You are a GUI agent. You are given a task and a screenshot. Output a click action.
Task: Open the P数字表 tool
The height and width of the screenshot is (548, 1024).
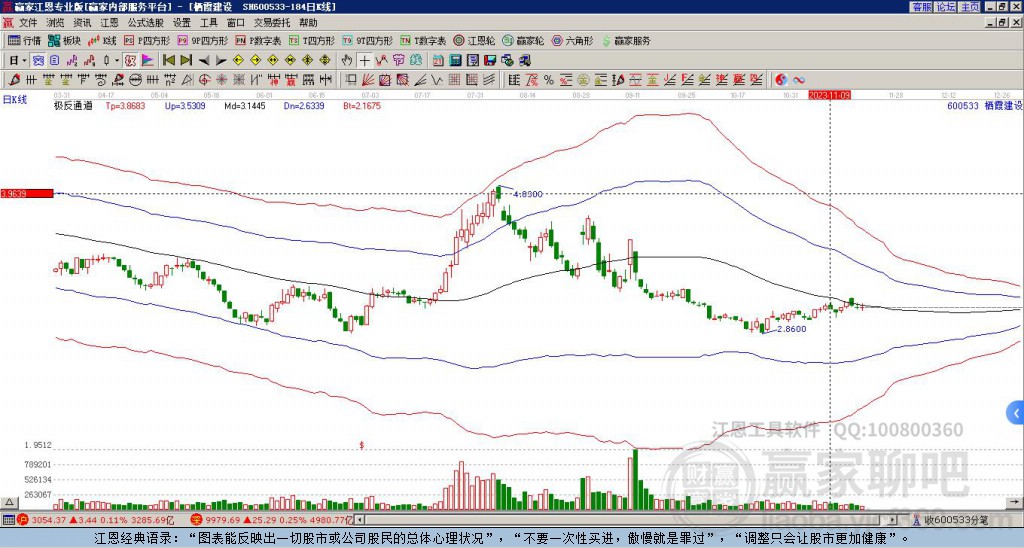pyautogui.click(x=258, y=40)
